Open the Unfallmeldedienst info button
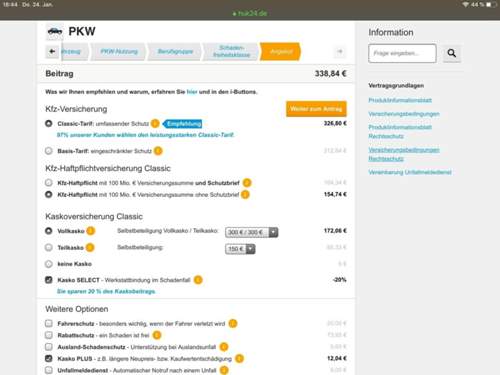This screenshot has width=500, height=375. (x=224, y=370)
